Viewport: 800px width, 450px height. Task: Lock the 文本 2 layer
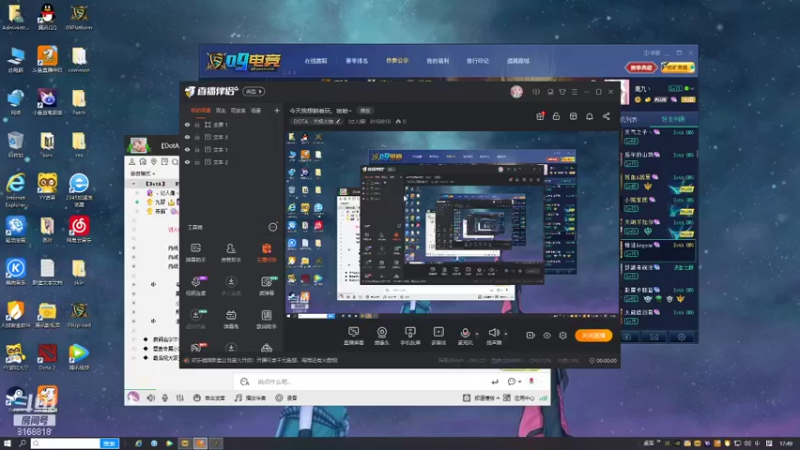(x=197, y=162)
